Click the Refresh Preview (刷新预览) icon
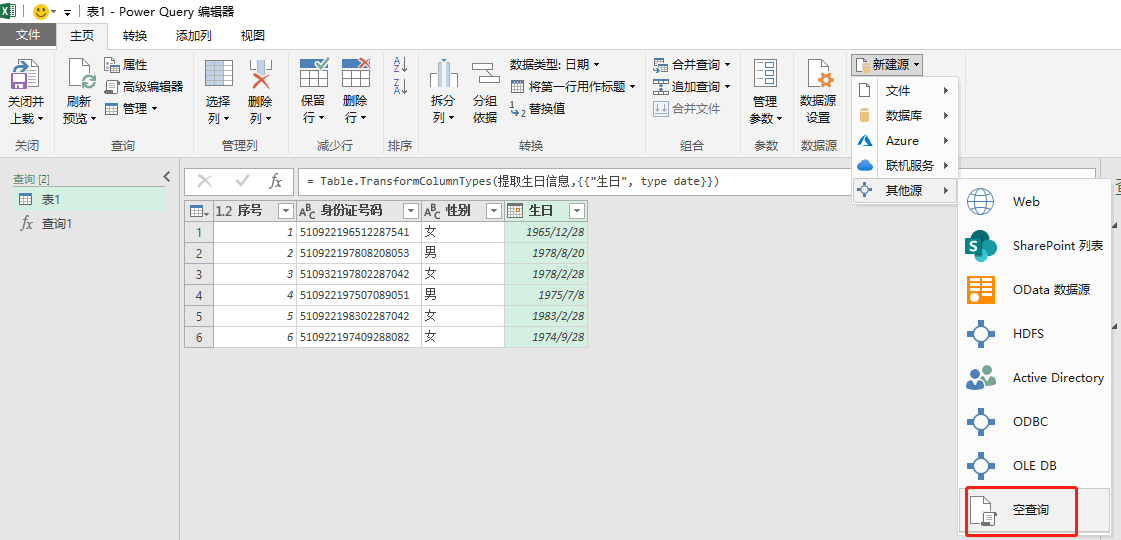 click(x=81, y=74)
